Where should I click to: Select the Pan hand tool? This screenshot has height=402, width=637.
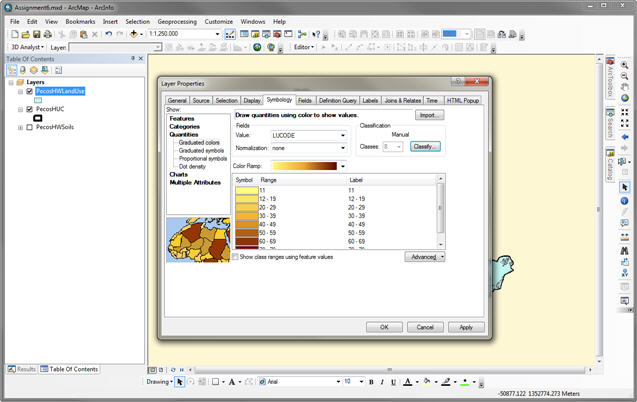coord(624,87)
